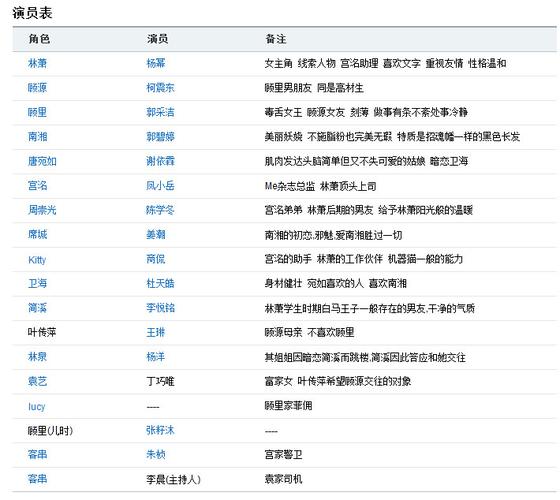
Task: Click 客串 link in the 李晨 row
Action: coord(38,479)
